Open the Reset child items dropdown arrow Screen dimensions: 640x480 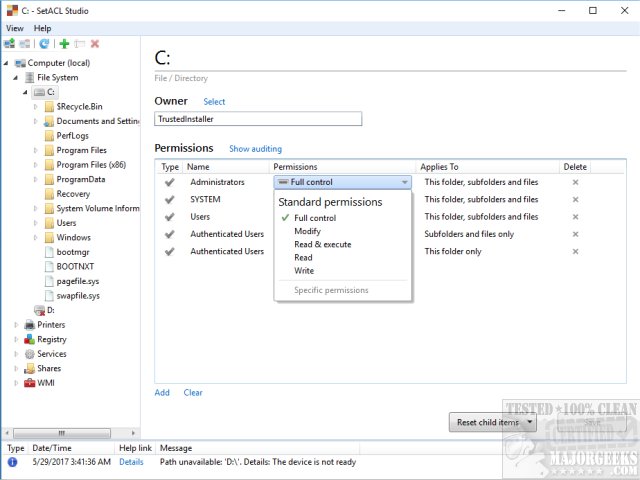[x=530, y=422]
